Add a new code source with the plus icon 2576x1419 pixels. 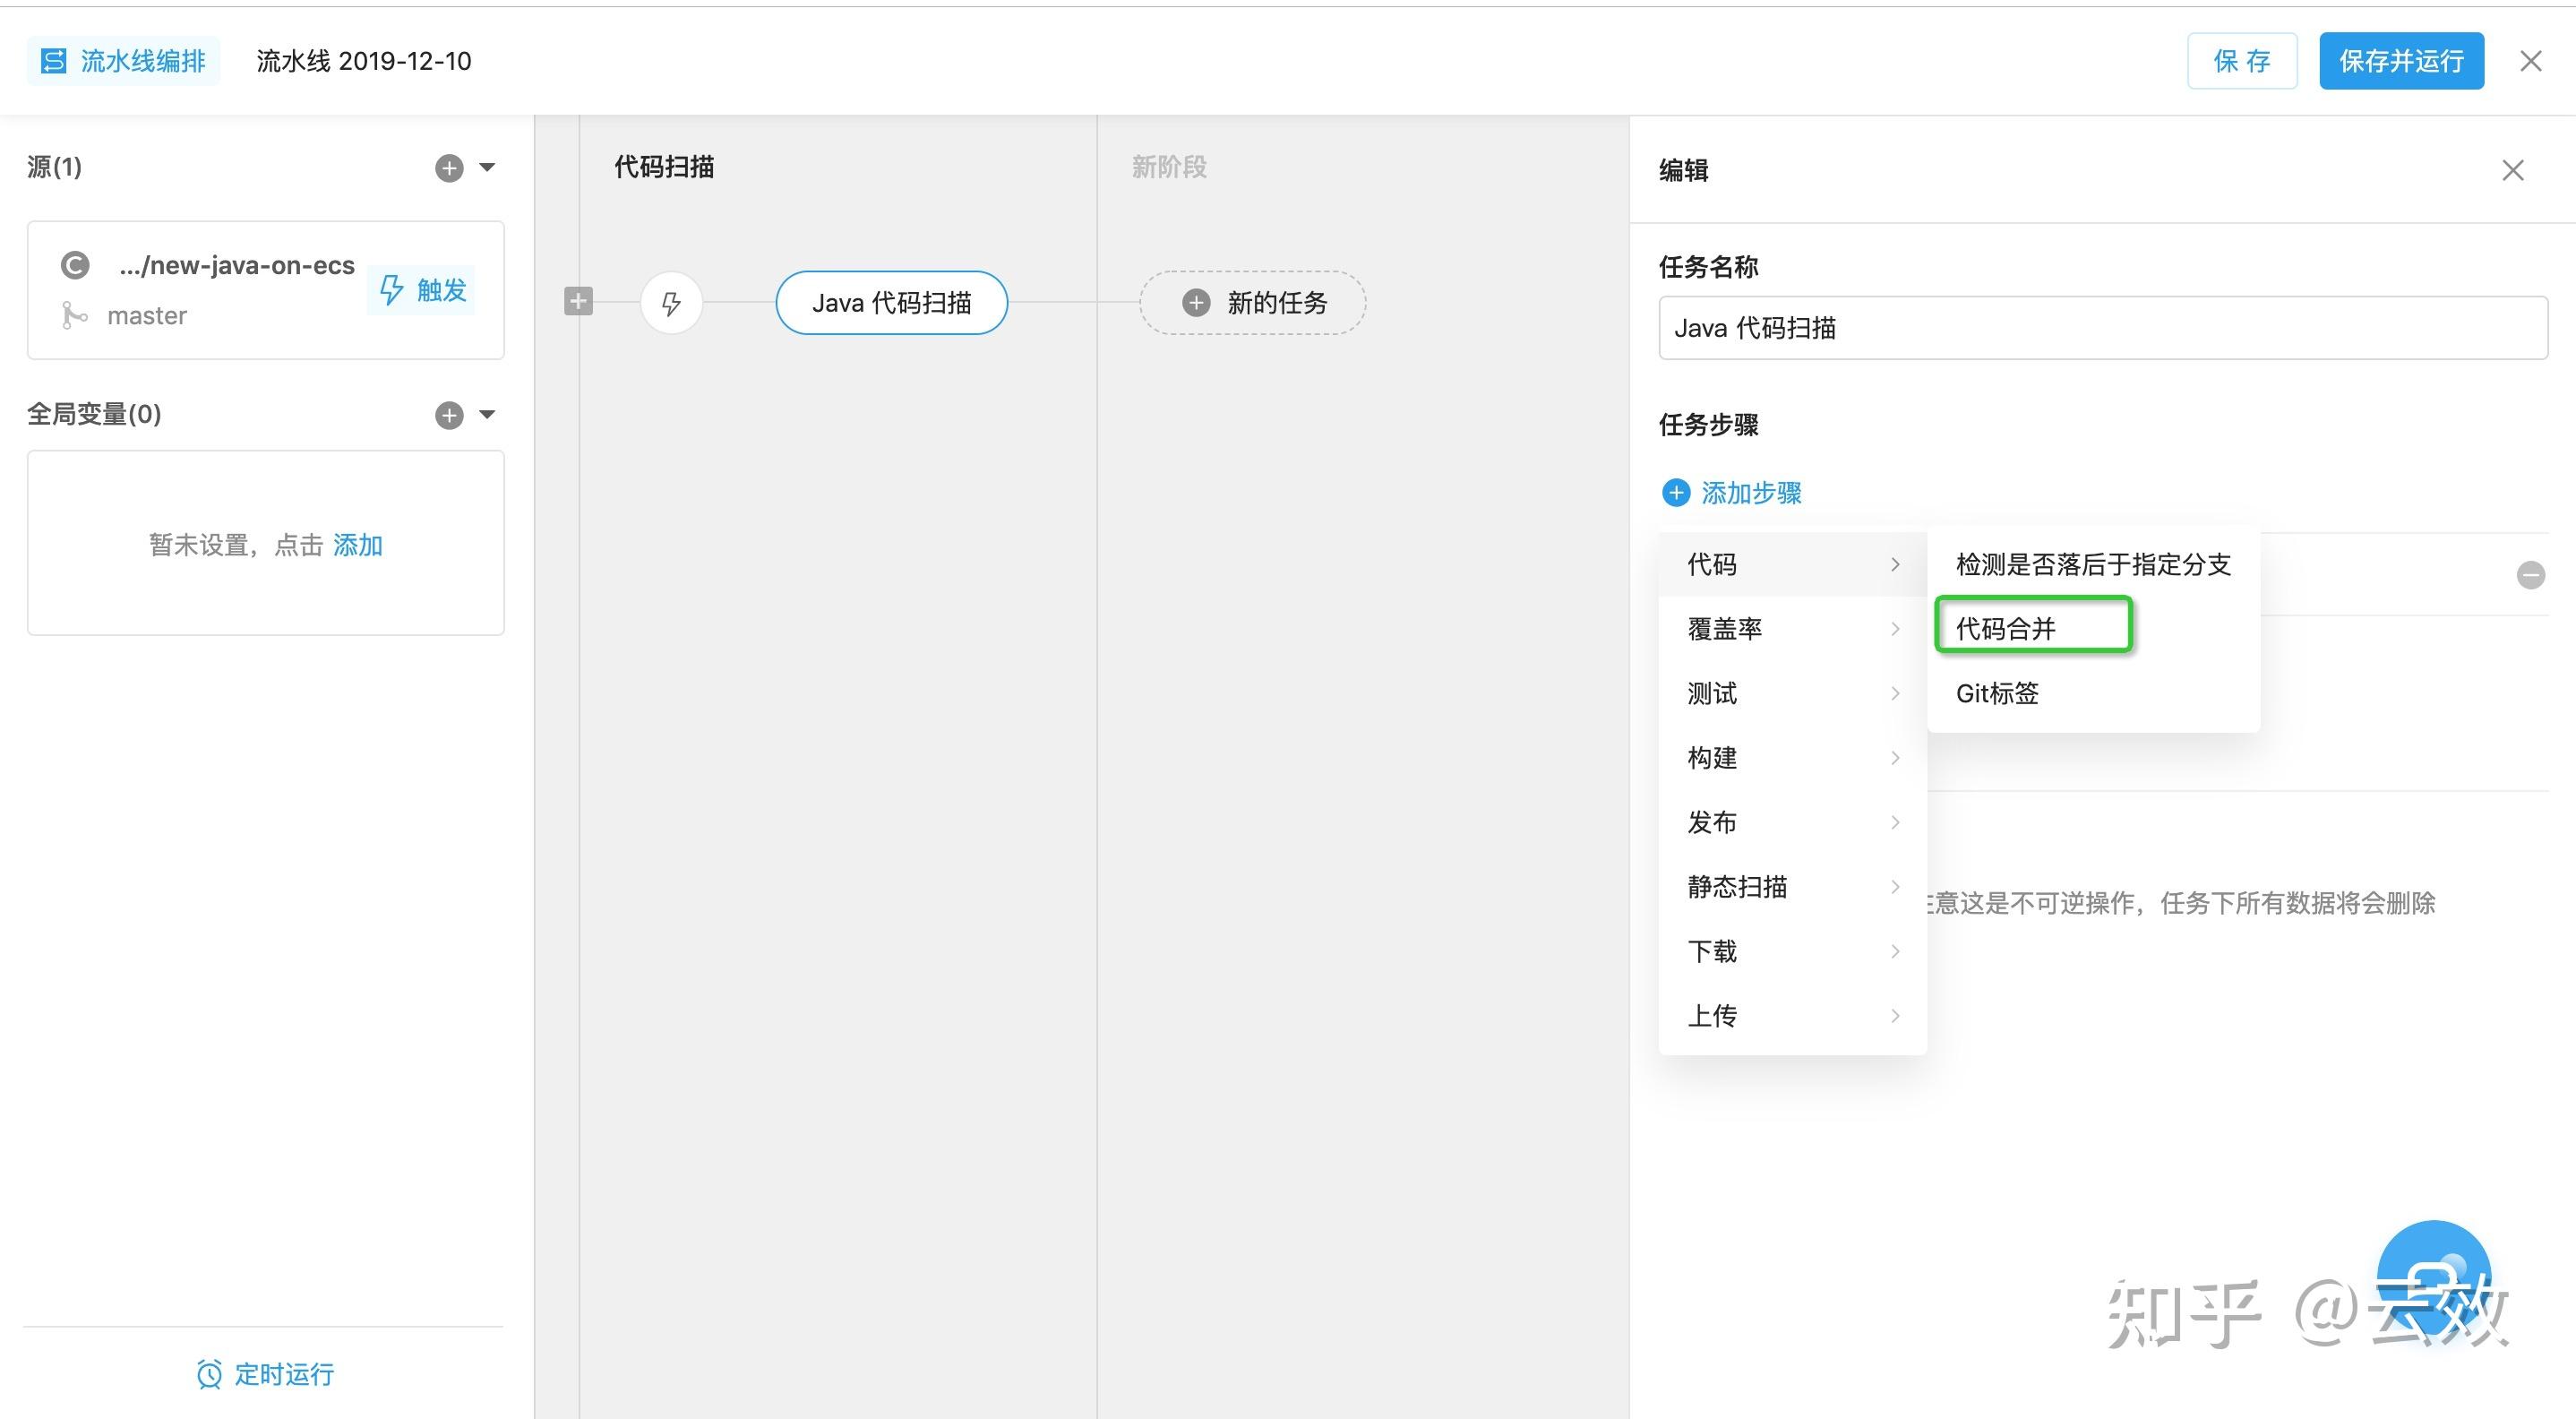448,167
